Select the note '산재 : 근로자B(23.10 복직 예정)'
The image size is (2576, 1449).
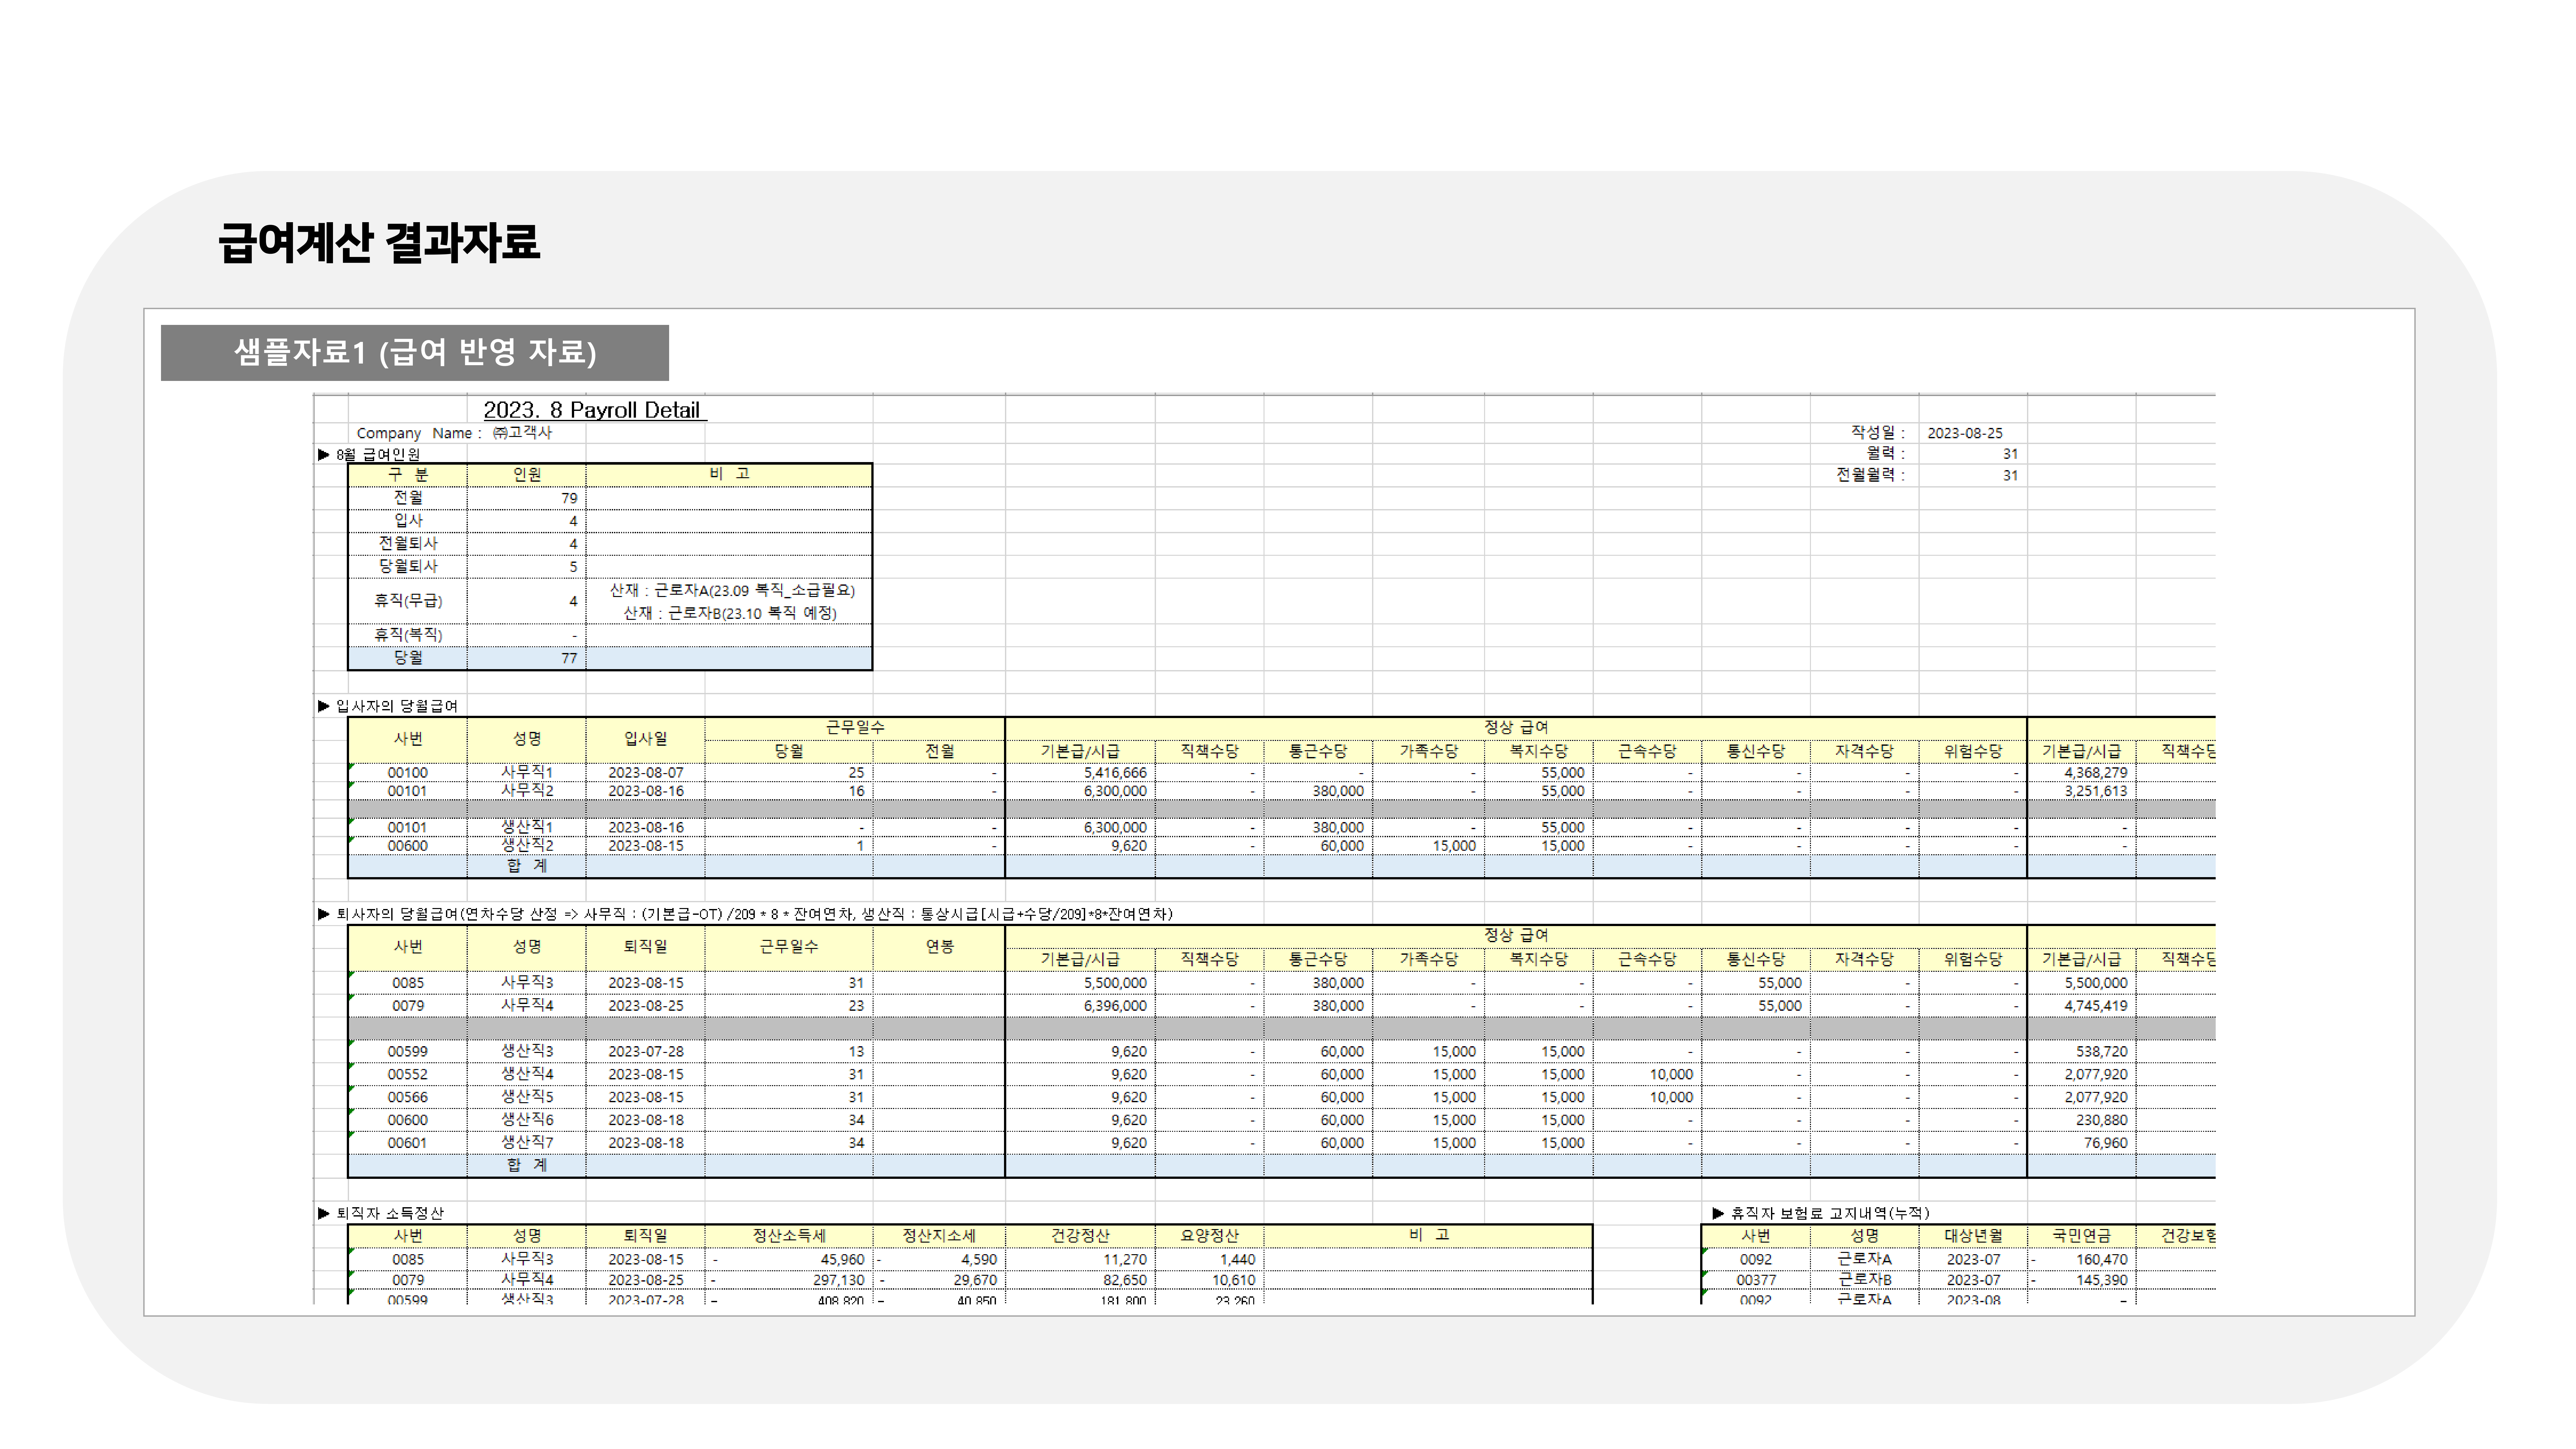coord(730,613)
